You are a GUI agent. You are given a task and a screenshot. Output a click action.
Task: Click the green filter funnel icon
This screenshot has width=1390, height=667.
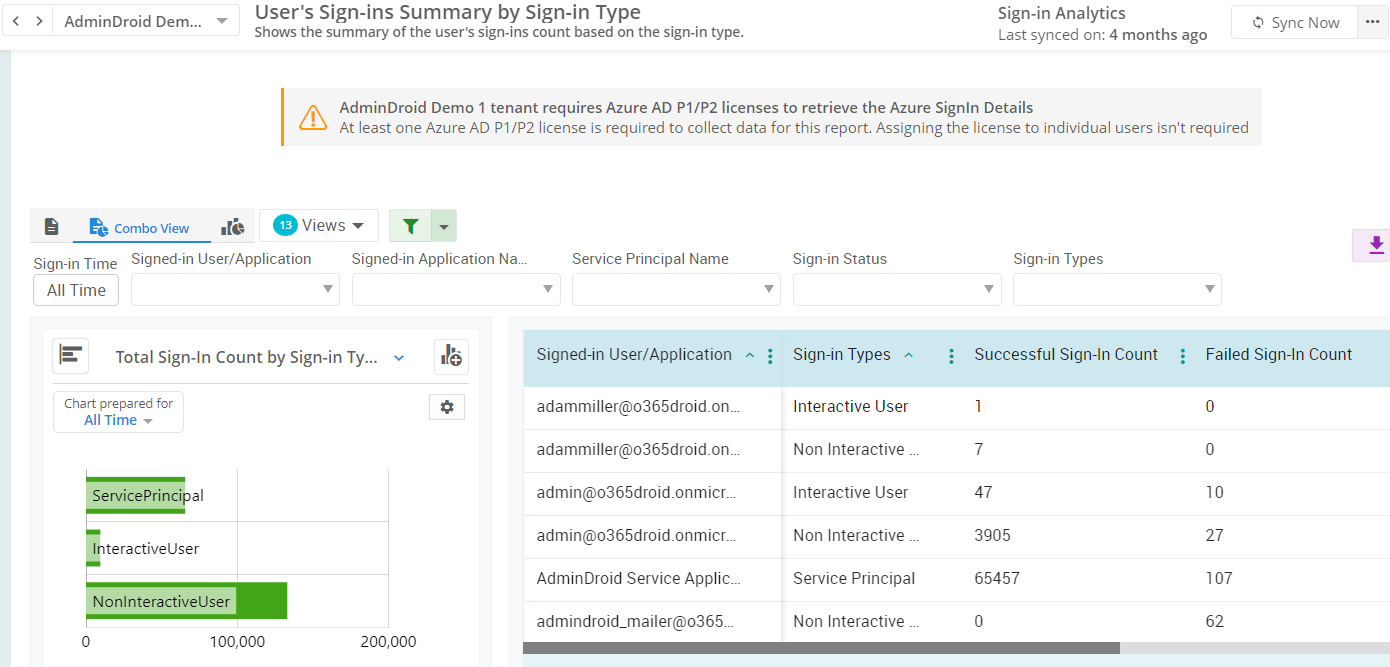pos(410,226)
